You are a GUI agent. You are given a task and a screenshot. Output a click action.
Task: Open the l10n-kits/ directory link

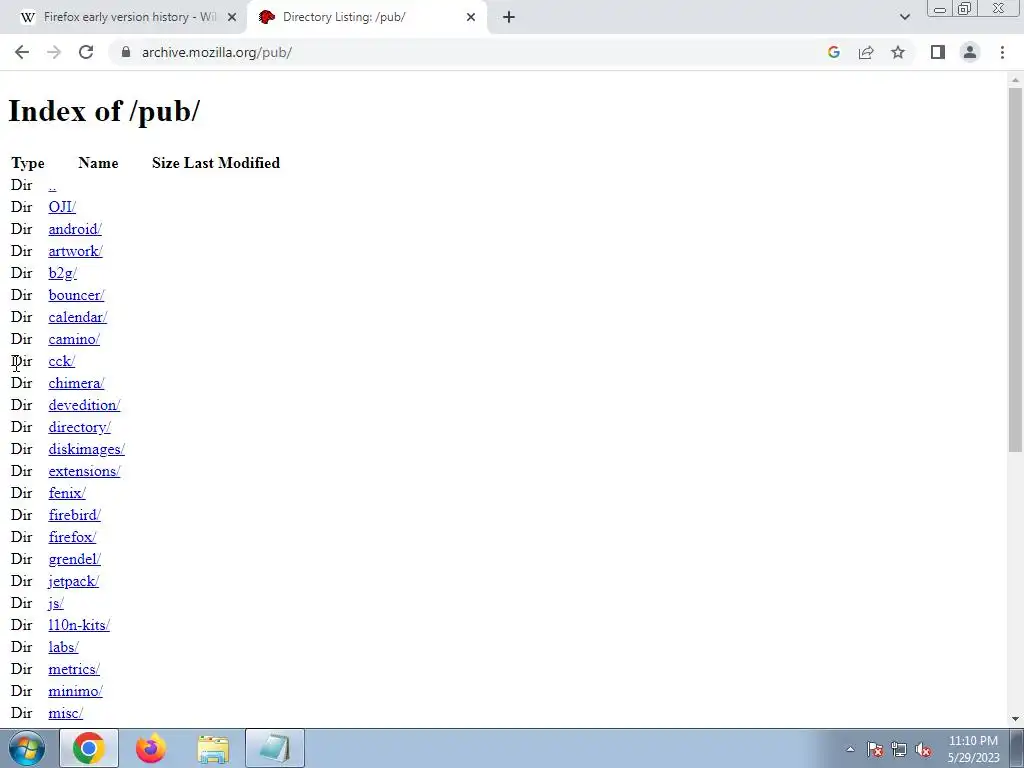click(x=79, y=625)
